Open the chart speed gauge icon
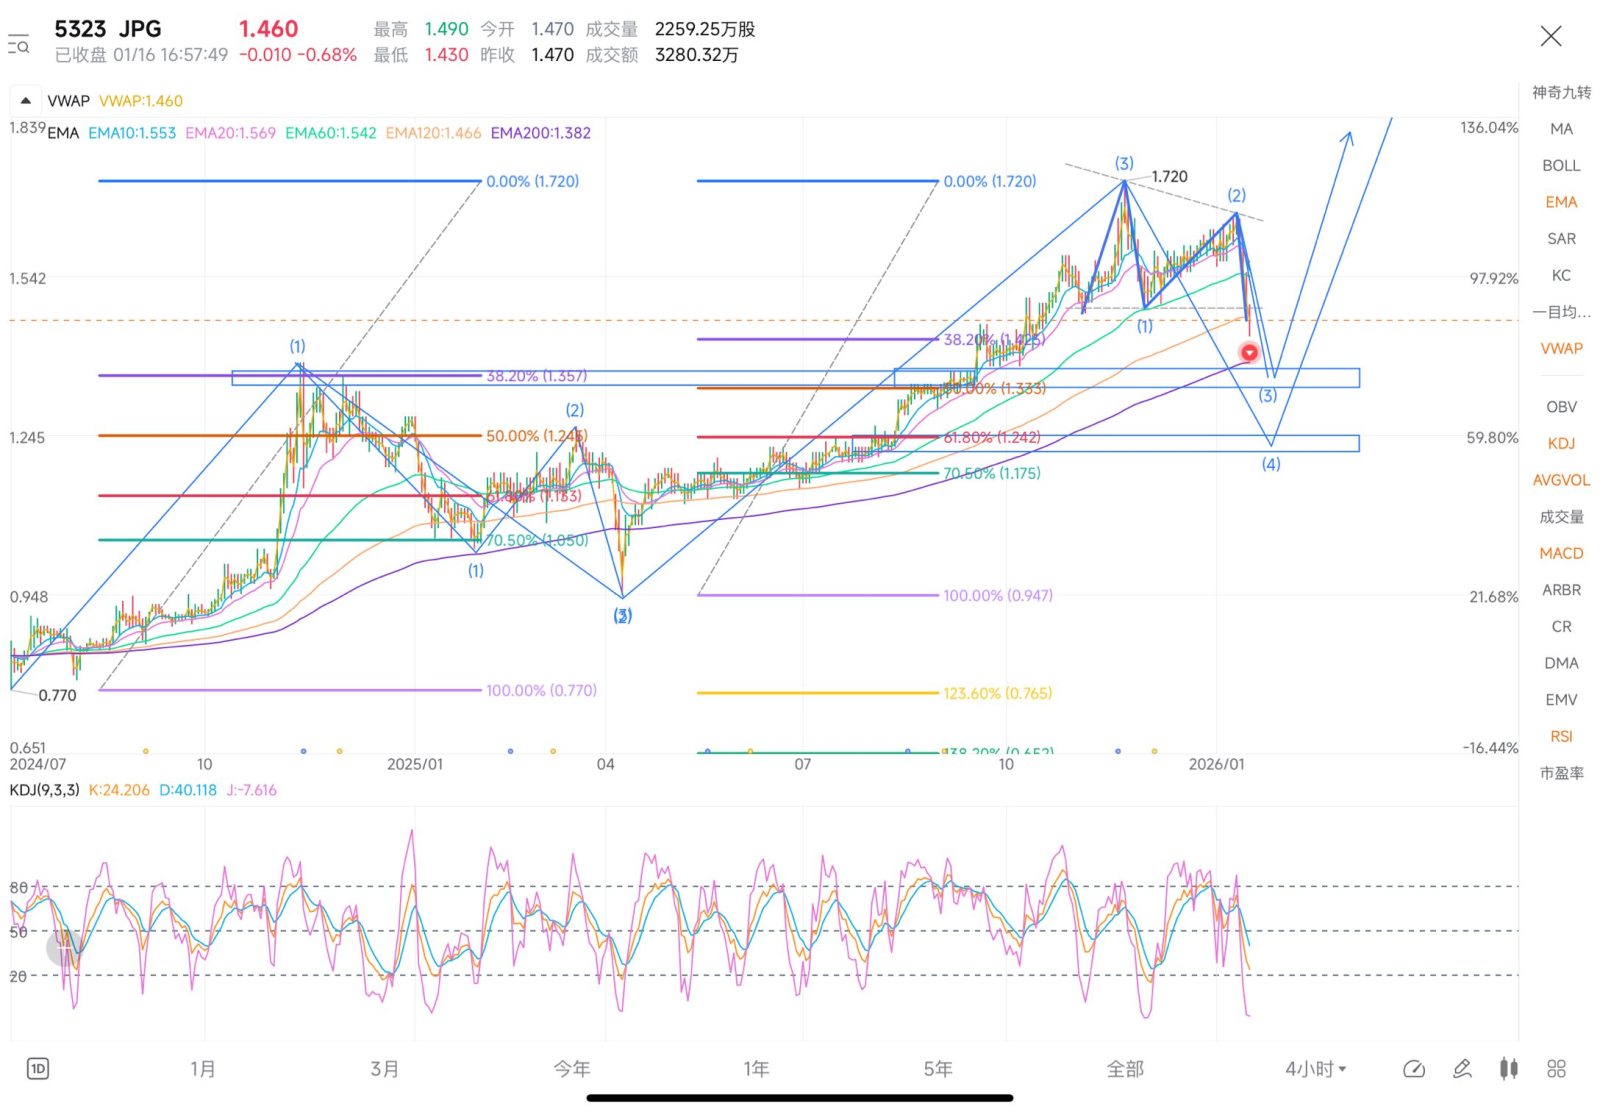 [x=1414, y=1069]
